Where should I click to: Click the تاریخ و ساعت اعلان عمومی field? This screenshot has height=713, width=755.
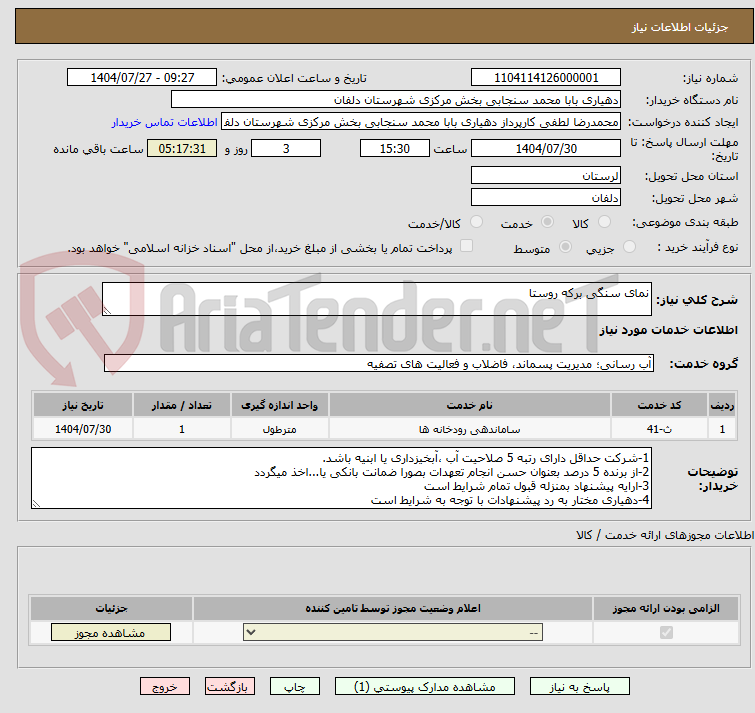tap(142, 78)
